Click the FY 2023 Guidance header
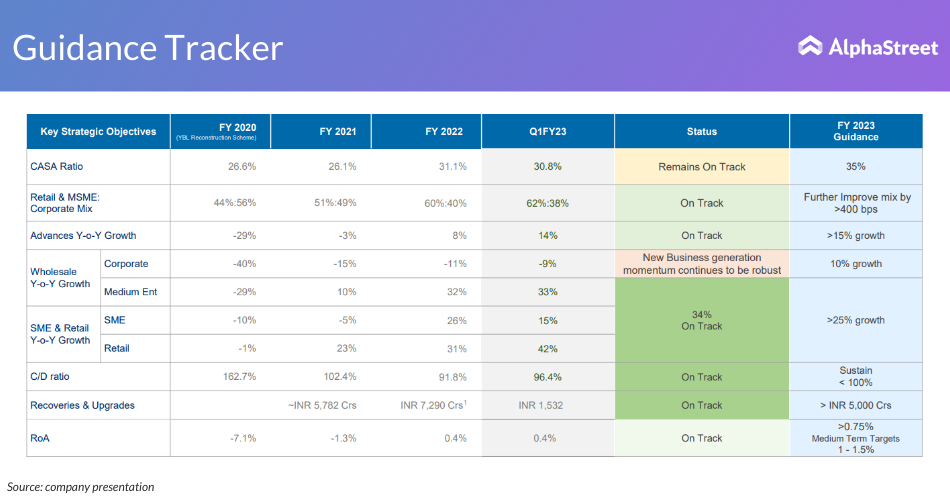This screenshot has width=950, height=500. click(856, 132)
